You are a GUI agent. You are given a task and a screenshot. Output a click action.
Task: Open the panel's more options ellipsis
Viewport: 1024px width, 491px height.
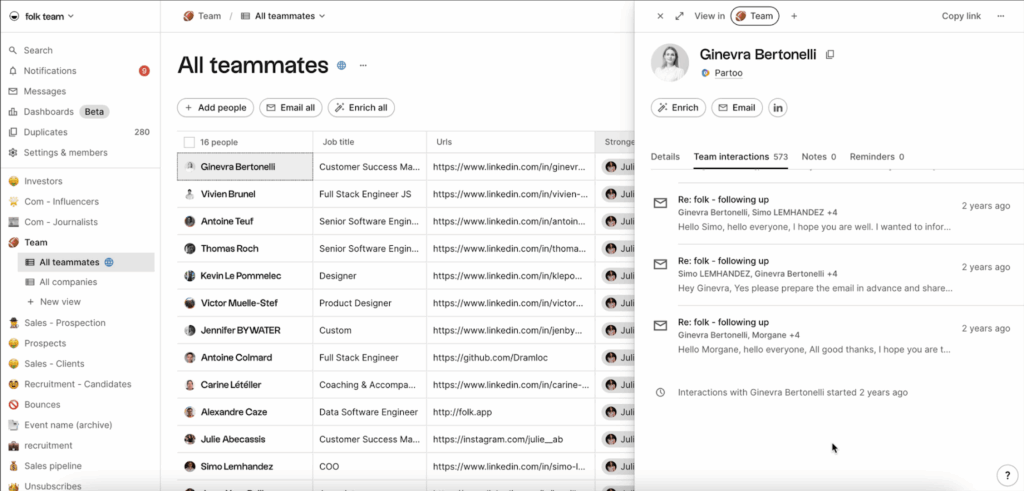(1001, 16)
